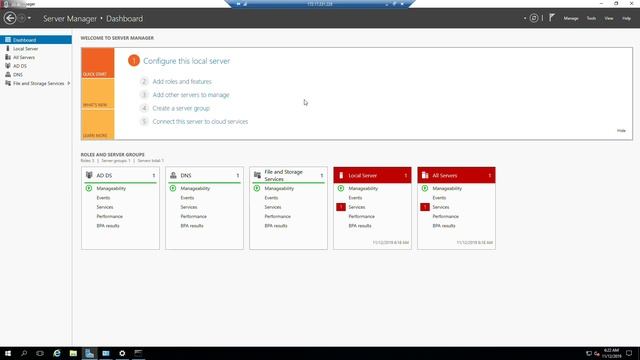Launch Internet Explorer from the taskbar
Image resolution: width=640 pixels, height=360 pixels.
57,353
